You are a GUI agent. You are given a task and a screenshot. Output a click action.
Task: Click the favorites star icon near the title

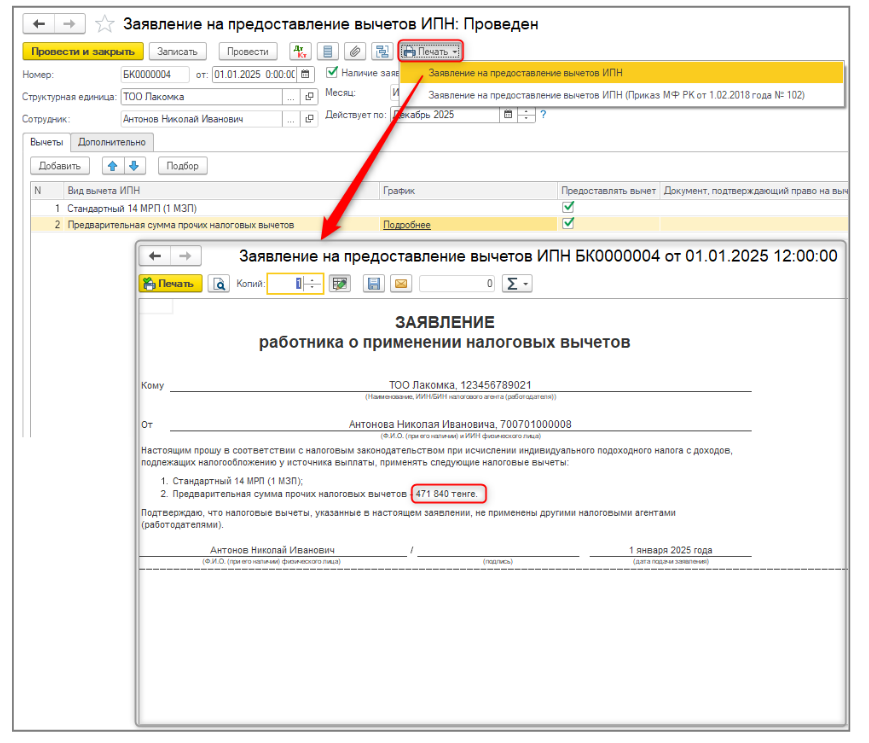coord(104,24)
